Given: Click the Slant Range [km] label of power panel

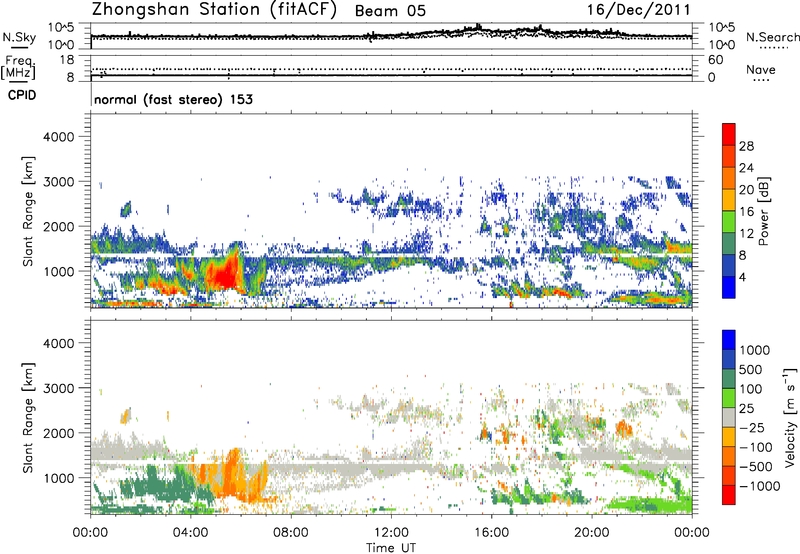Looking at the screenshot, I should (28, 211).
